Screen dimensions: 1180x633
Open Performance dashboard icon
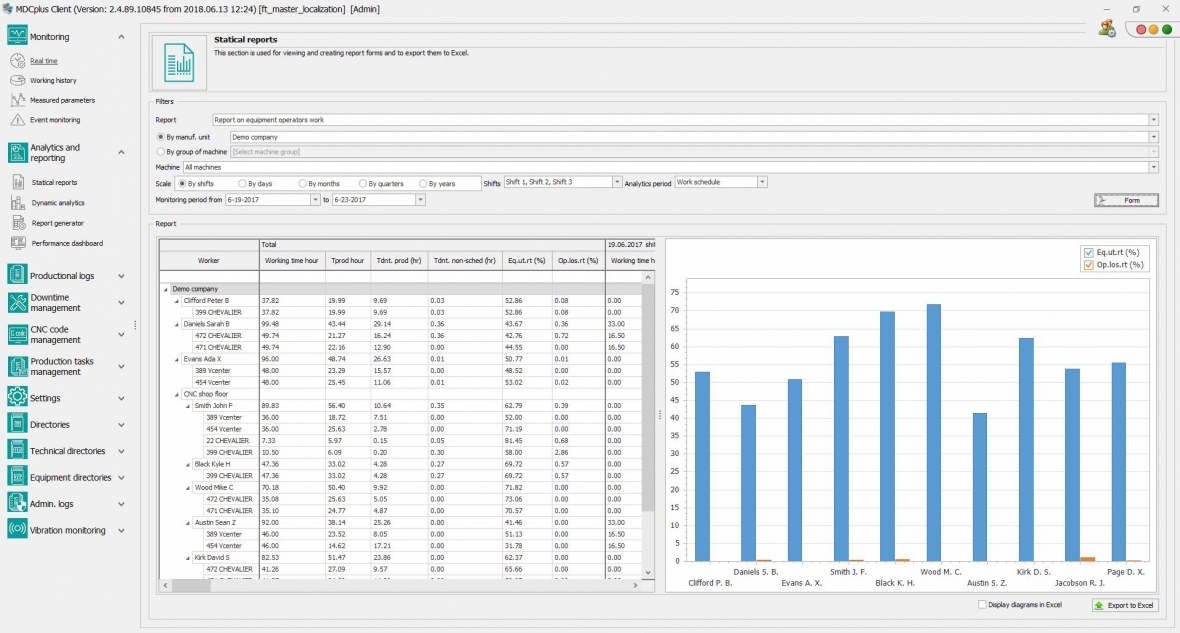click(x=18, y=243)
